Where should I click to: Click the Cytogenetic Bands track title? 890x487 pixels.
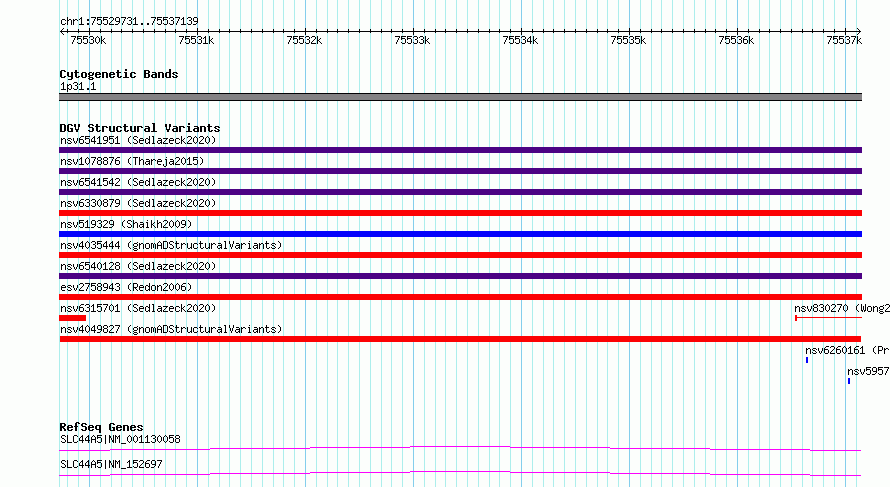pos(119,74)
